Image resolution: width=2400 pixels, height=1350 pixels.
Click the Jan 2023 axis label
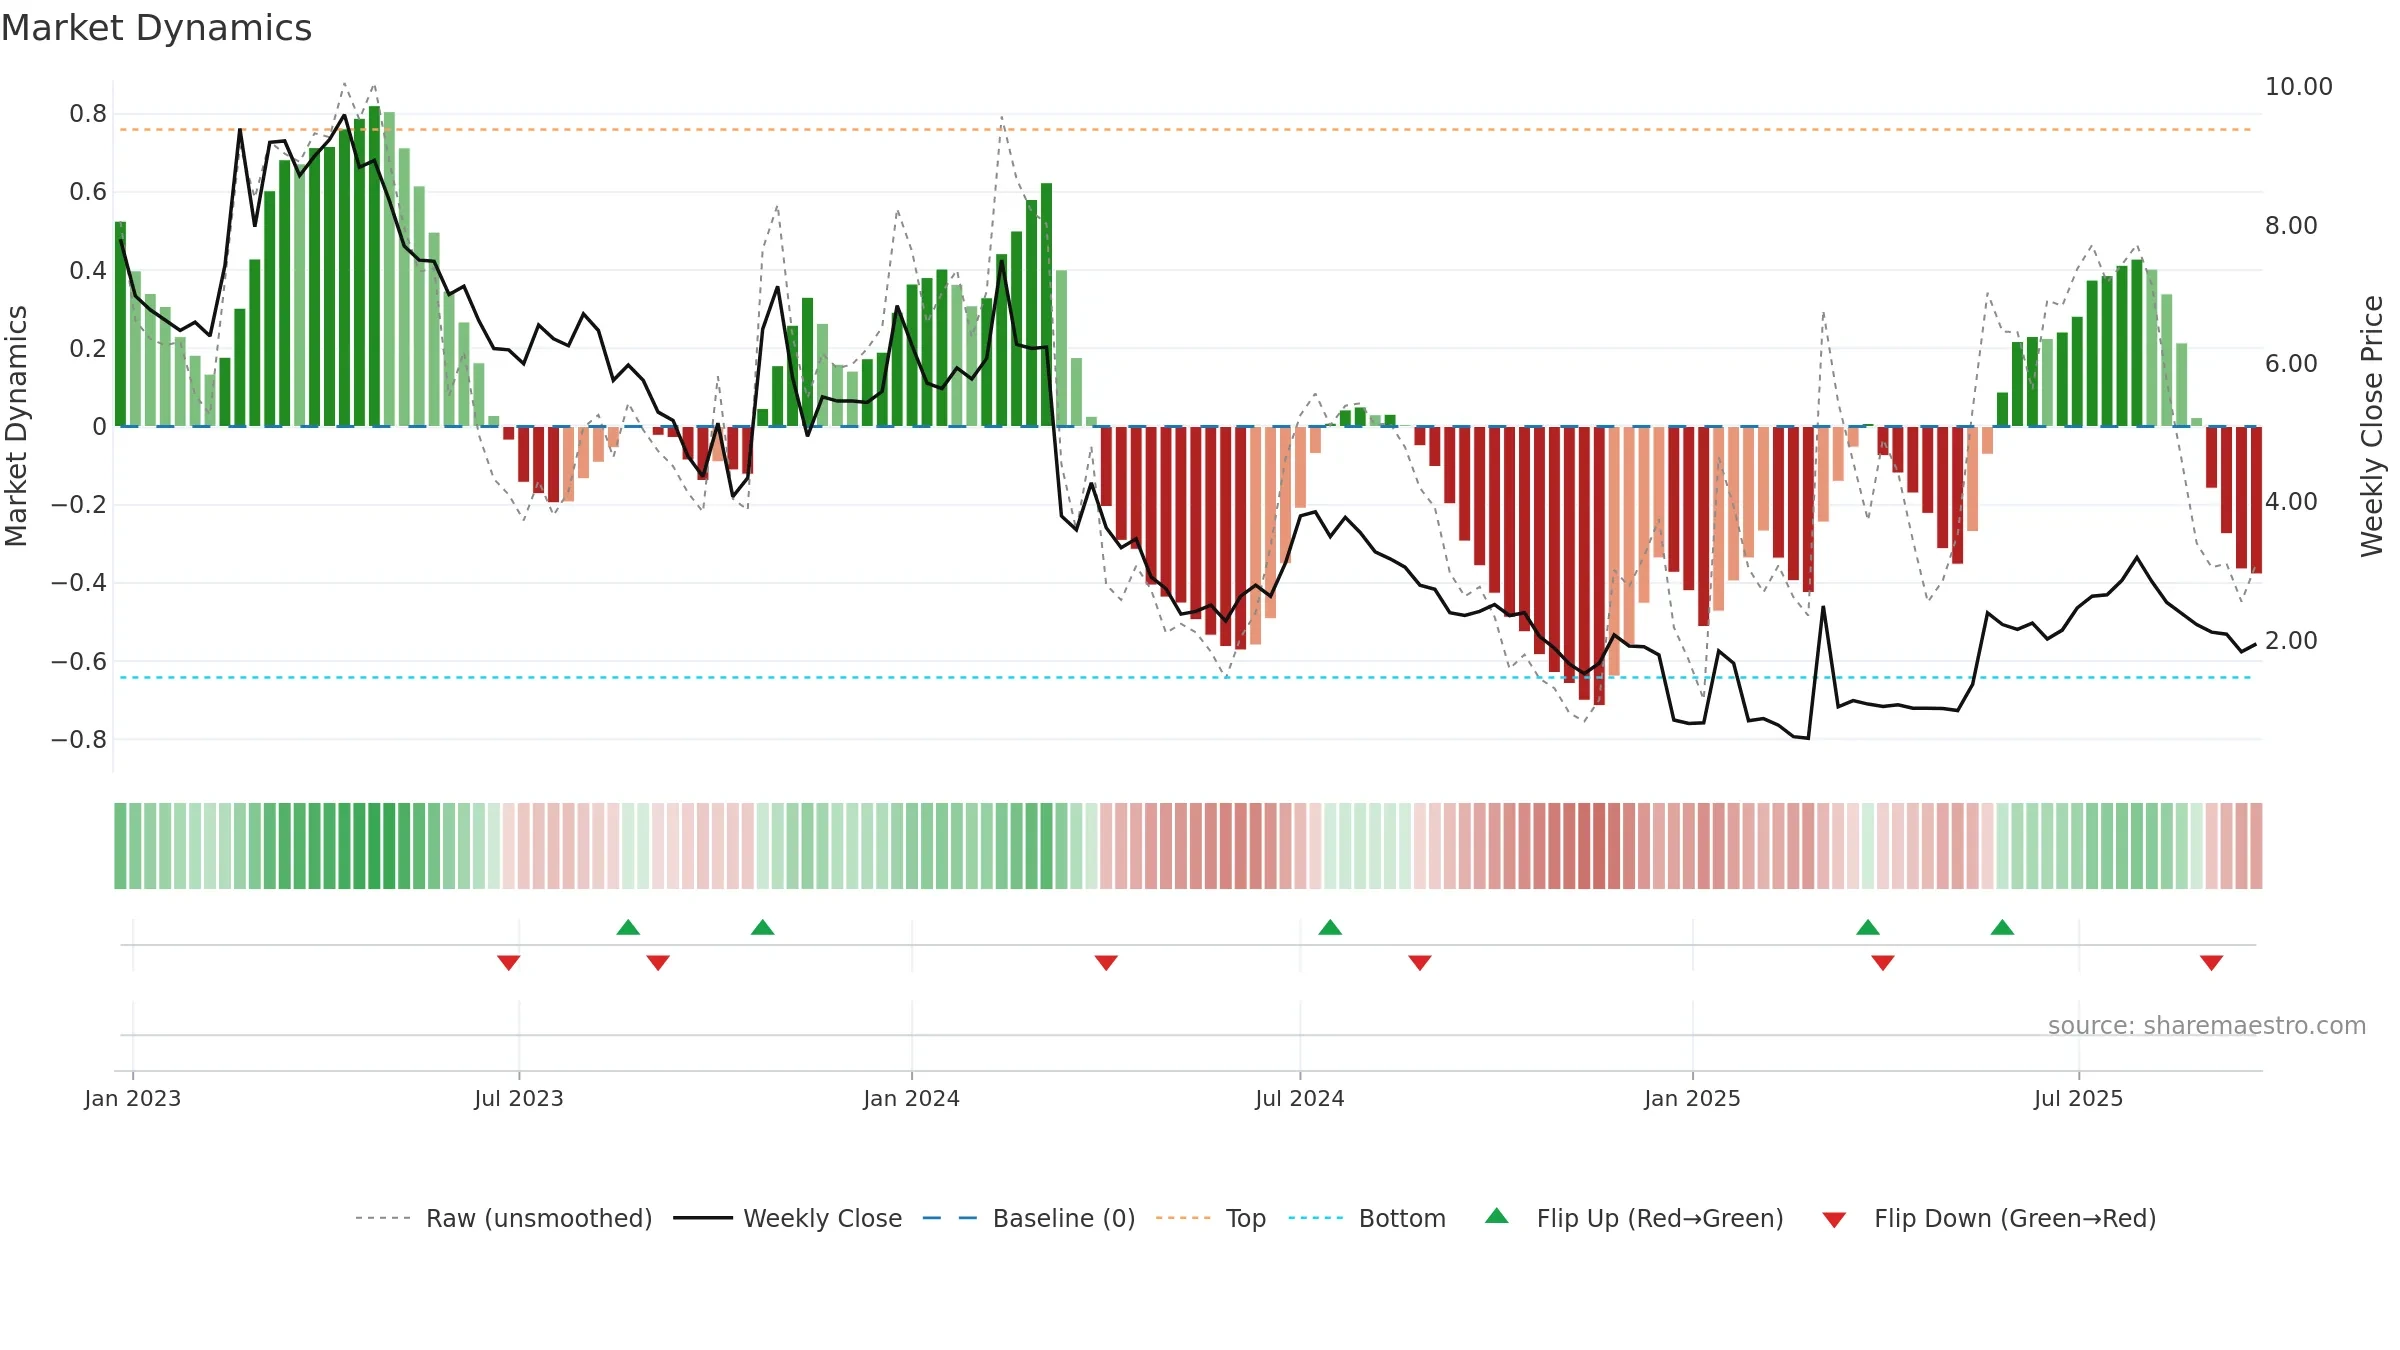133,1098
